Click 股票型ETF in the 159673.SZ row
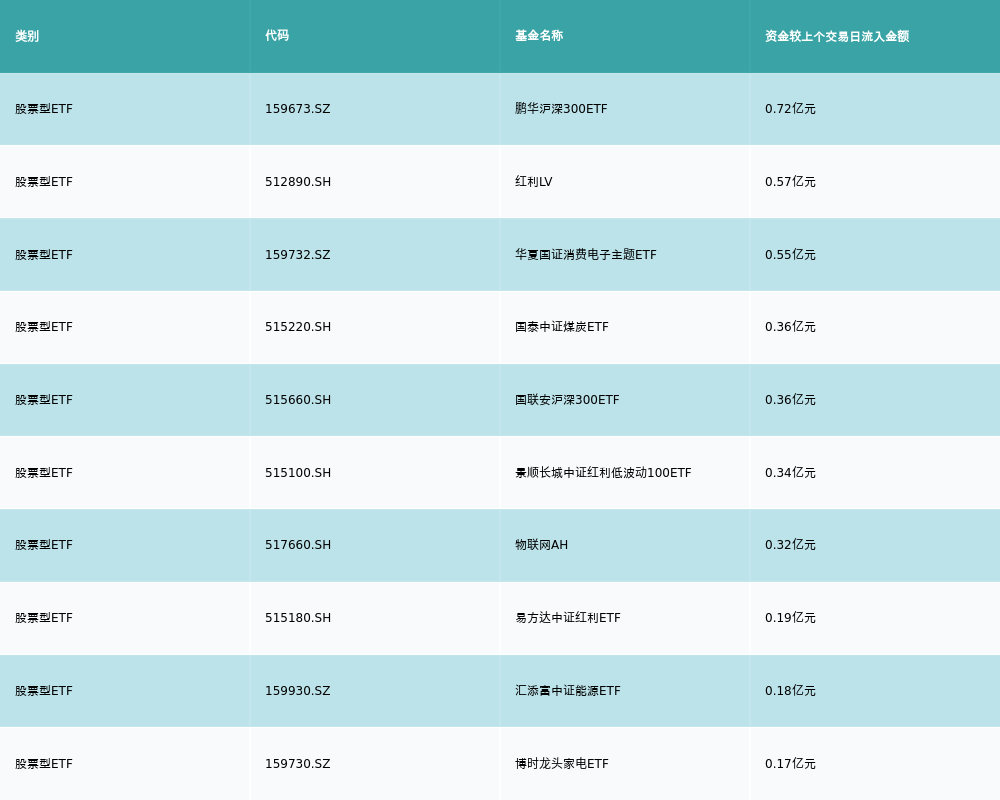 click(x=44, y=108)
